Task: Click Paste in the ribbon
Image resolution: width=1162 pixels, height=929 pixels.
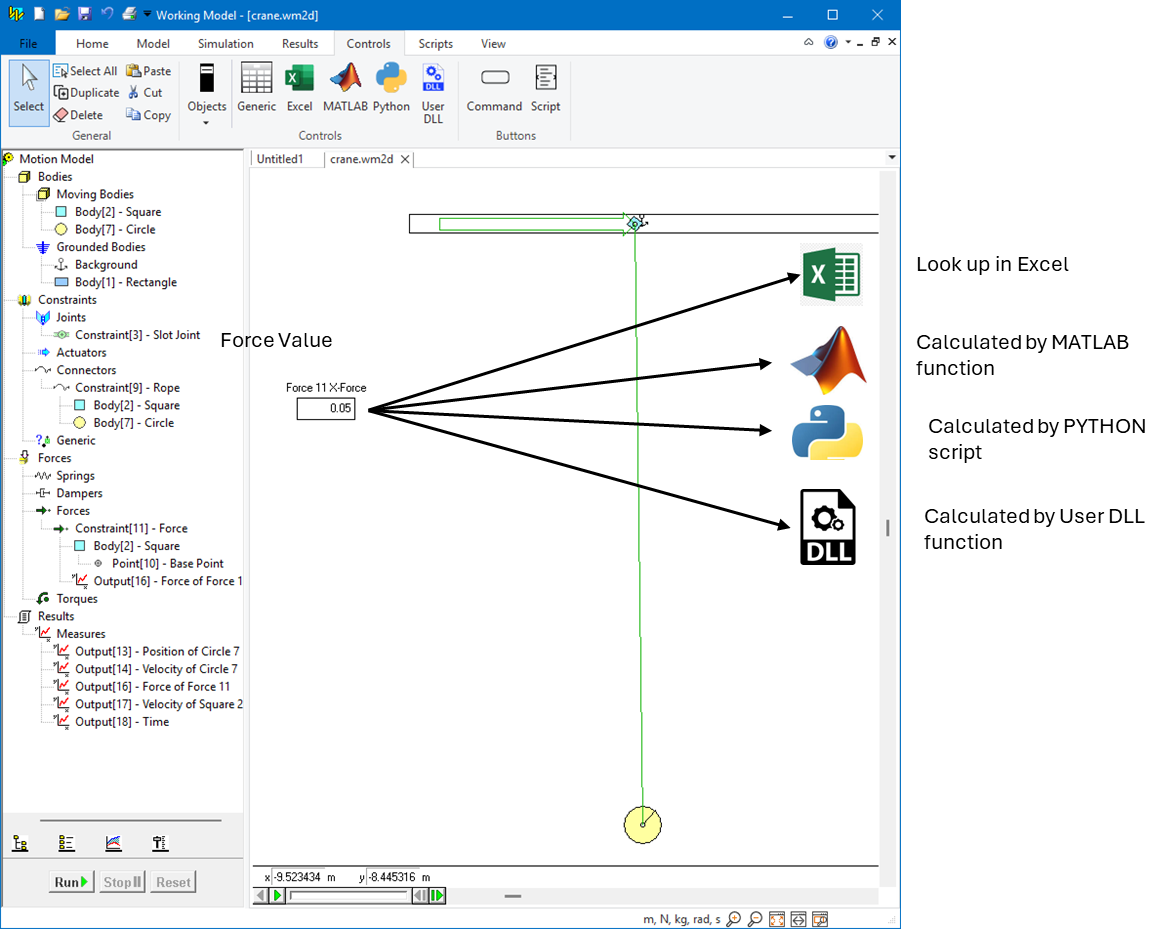Action: point(149,71)
